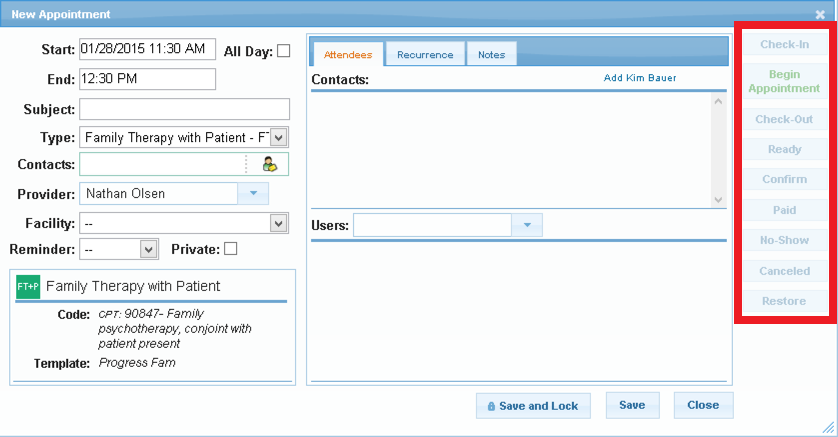
Task: Expand the Provider dropdown arrow
Action: click(x=253, y=193)
